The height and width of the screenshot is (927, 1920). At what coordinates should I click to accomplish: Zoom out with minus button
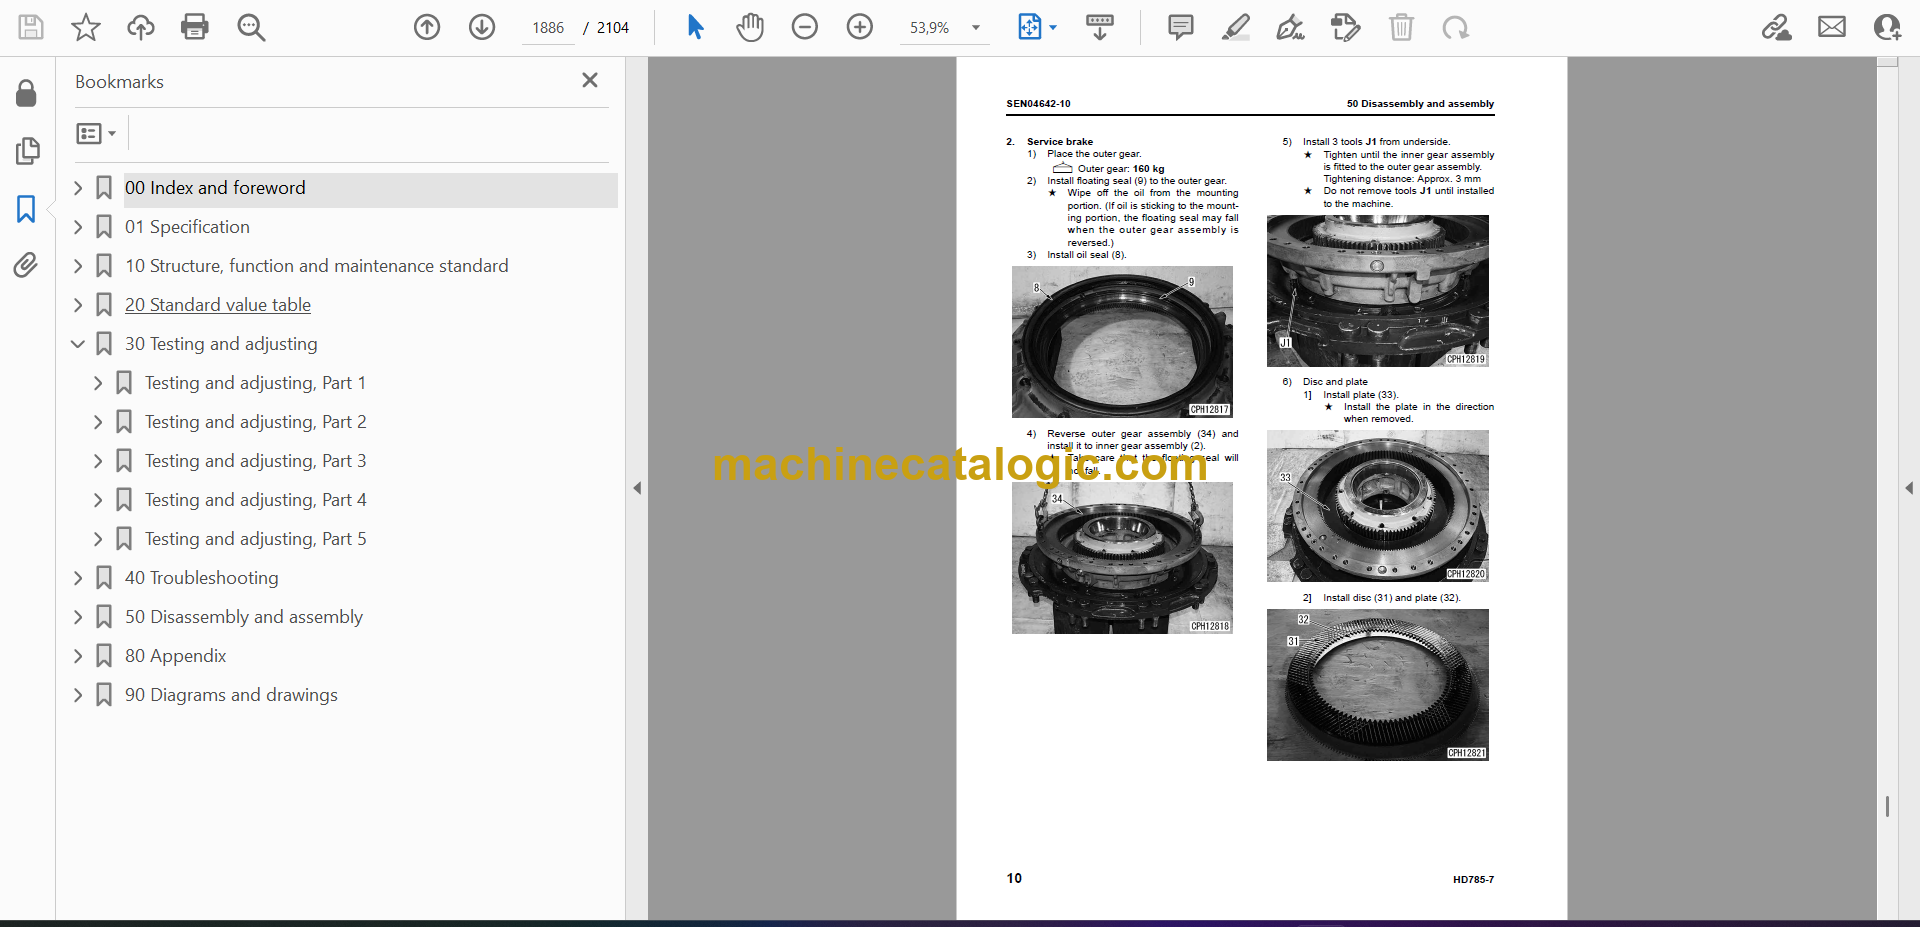[805, 27]
